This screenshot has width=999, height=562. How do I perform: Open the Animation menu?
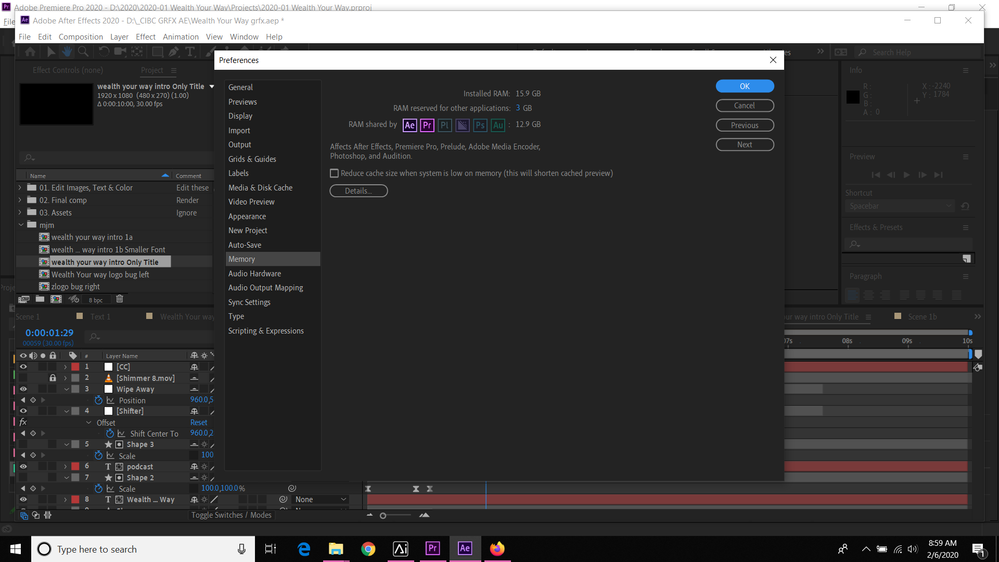(x=180, y=37)
